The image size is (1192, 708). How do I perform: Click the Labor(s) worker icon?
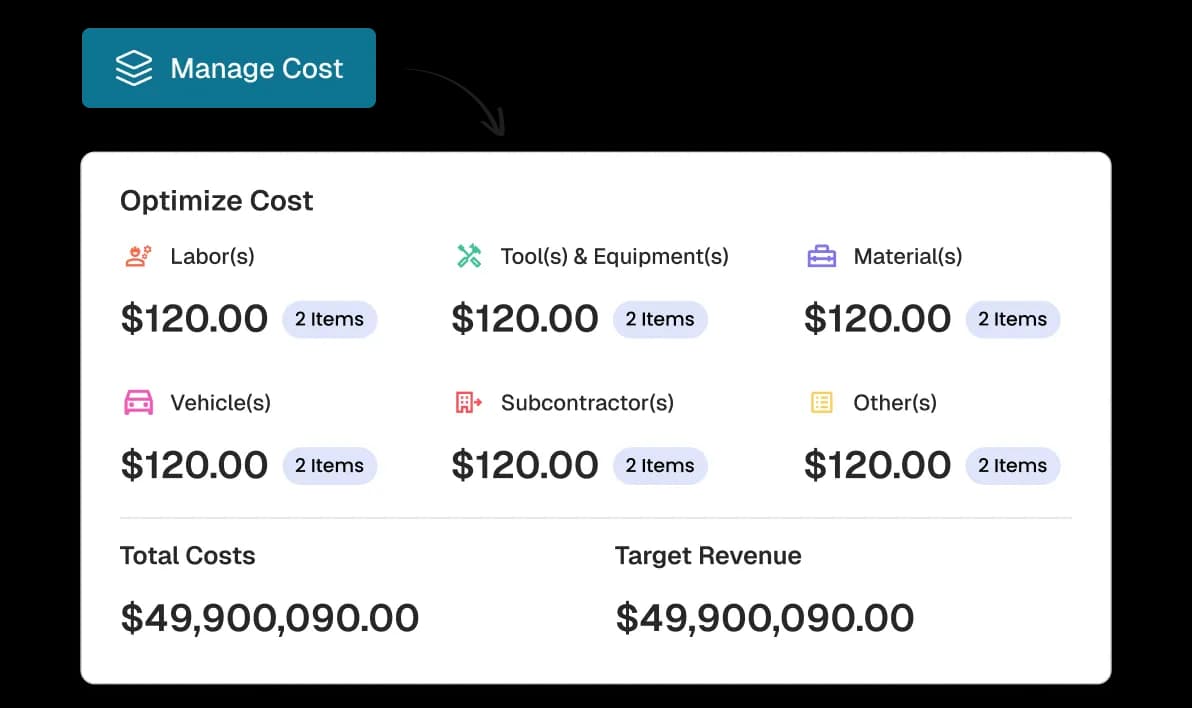coord(138,256)
